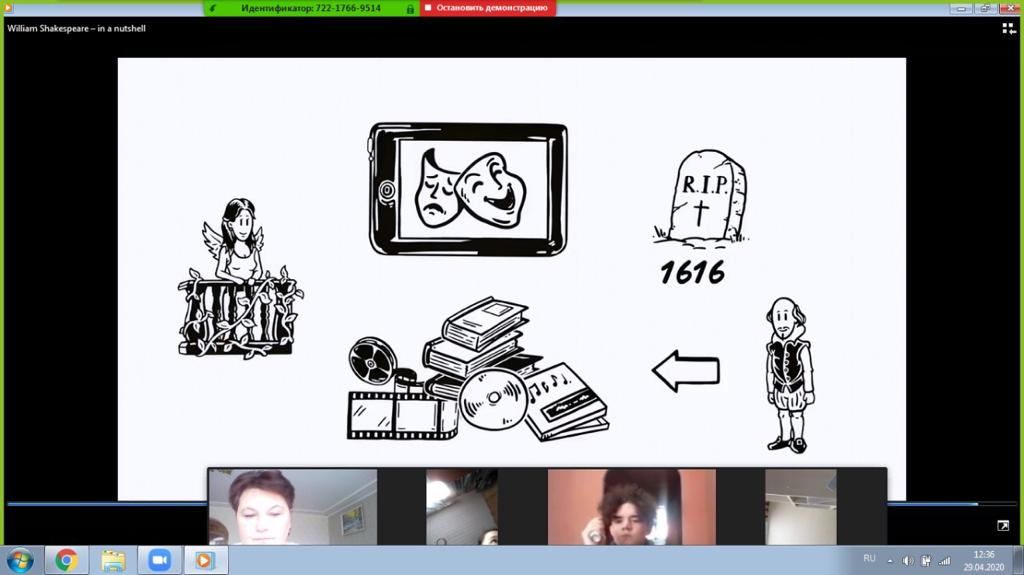This screenshot has height=575, width=1024.
Task: Click the connection icon left of meeting ID
Action: point(214,8)
